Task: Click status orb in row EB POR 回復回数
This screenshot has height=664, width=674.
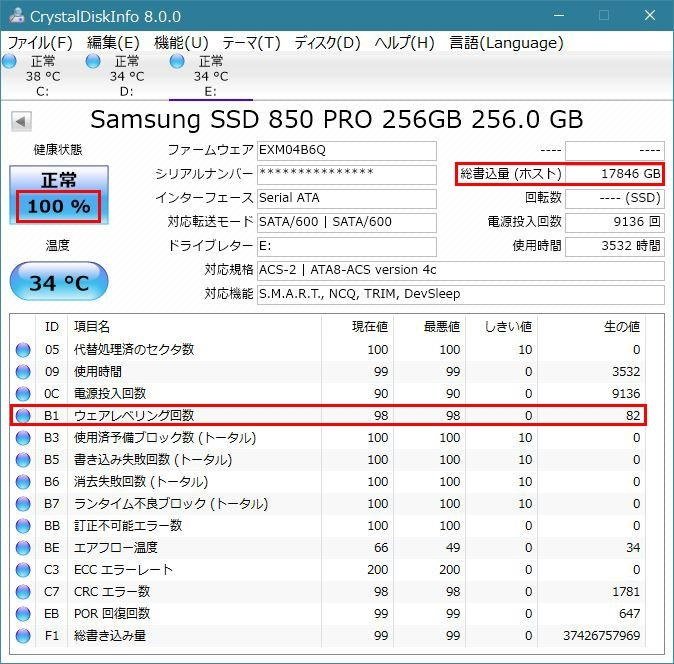Action: click(23, 614)
